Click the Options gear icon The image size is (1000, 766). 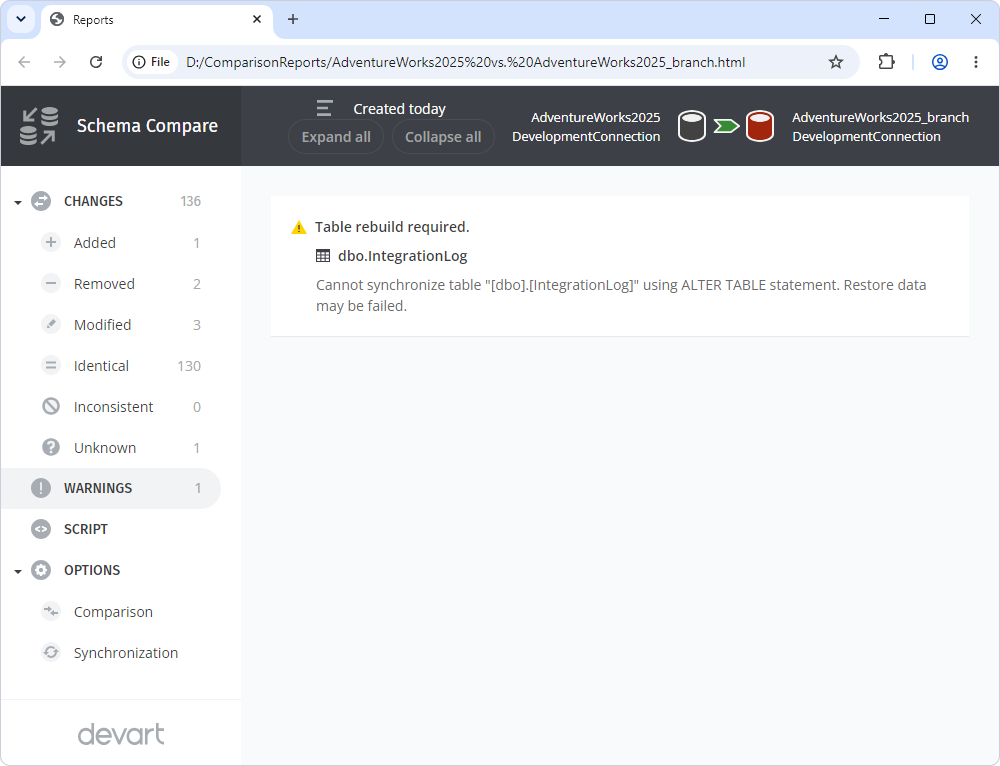pyautogui.click(x=41, y=570)
